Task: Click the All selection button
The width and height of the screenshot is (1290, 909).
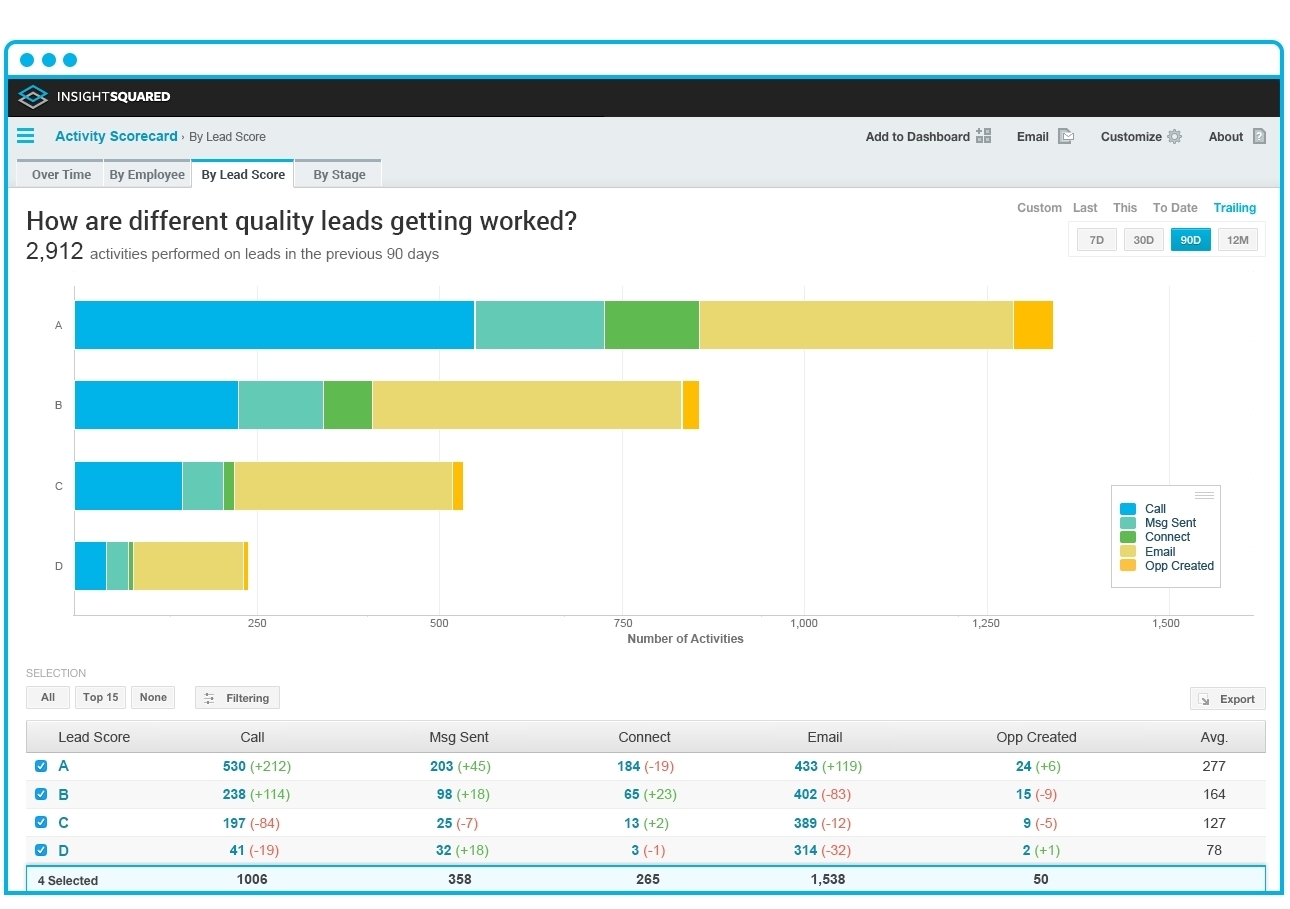Action: click(x=48, y=697)
